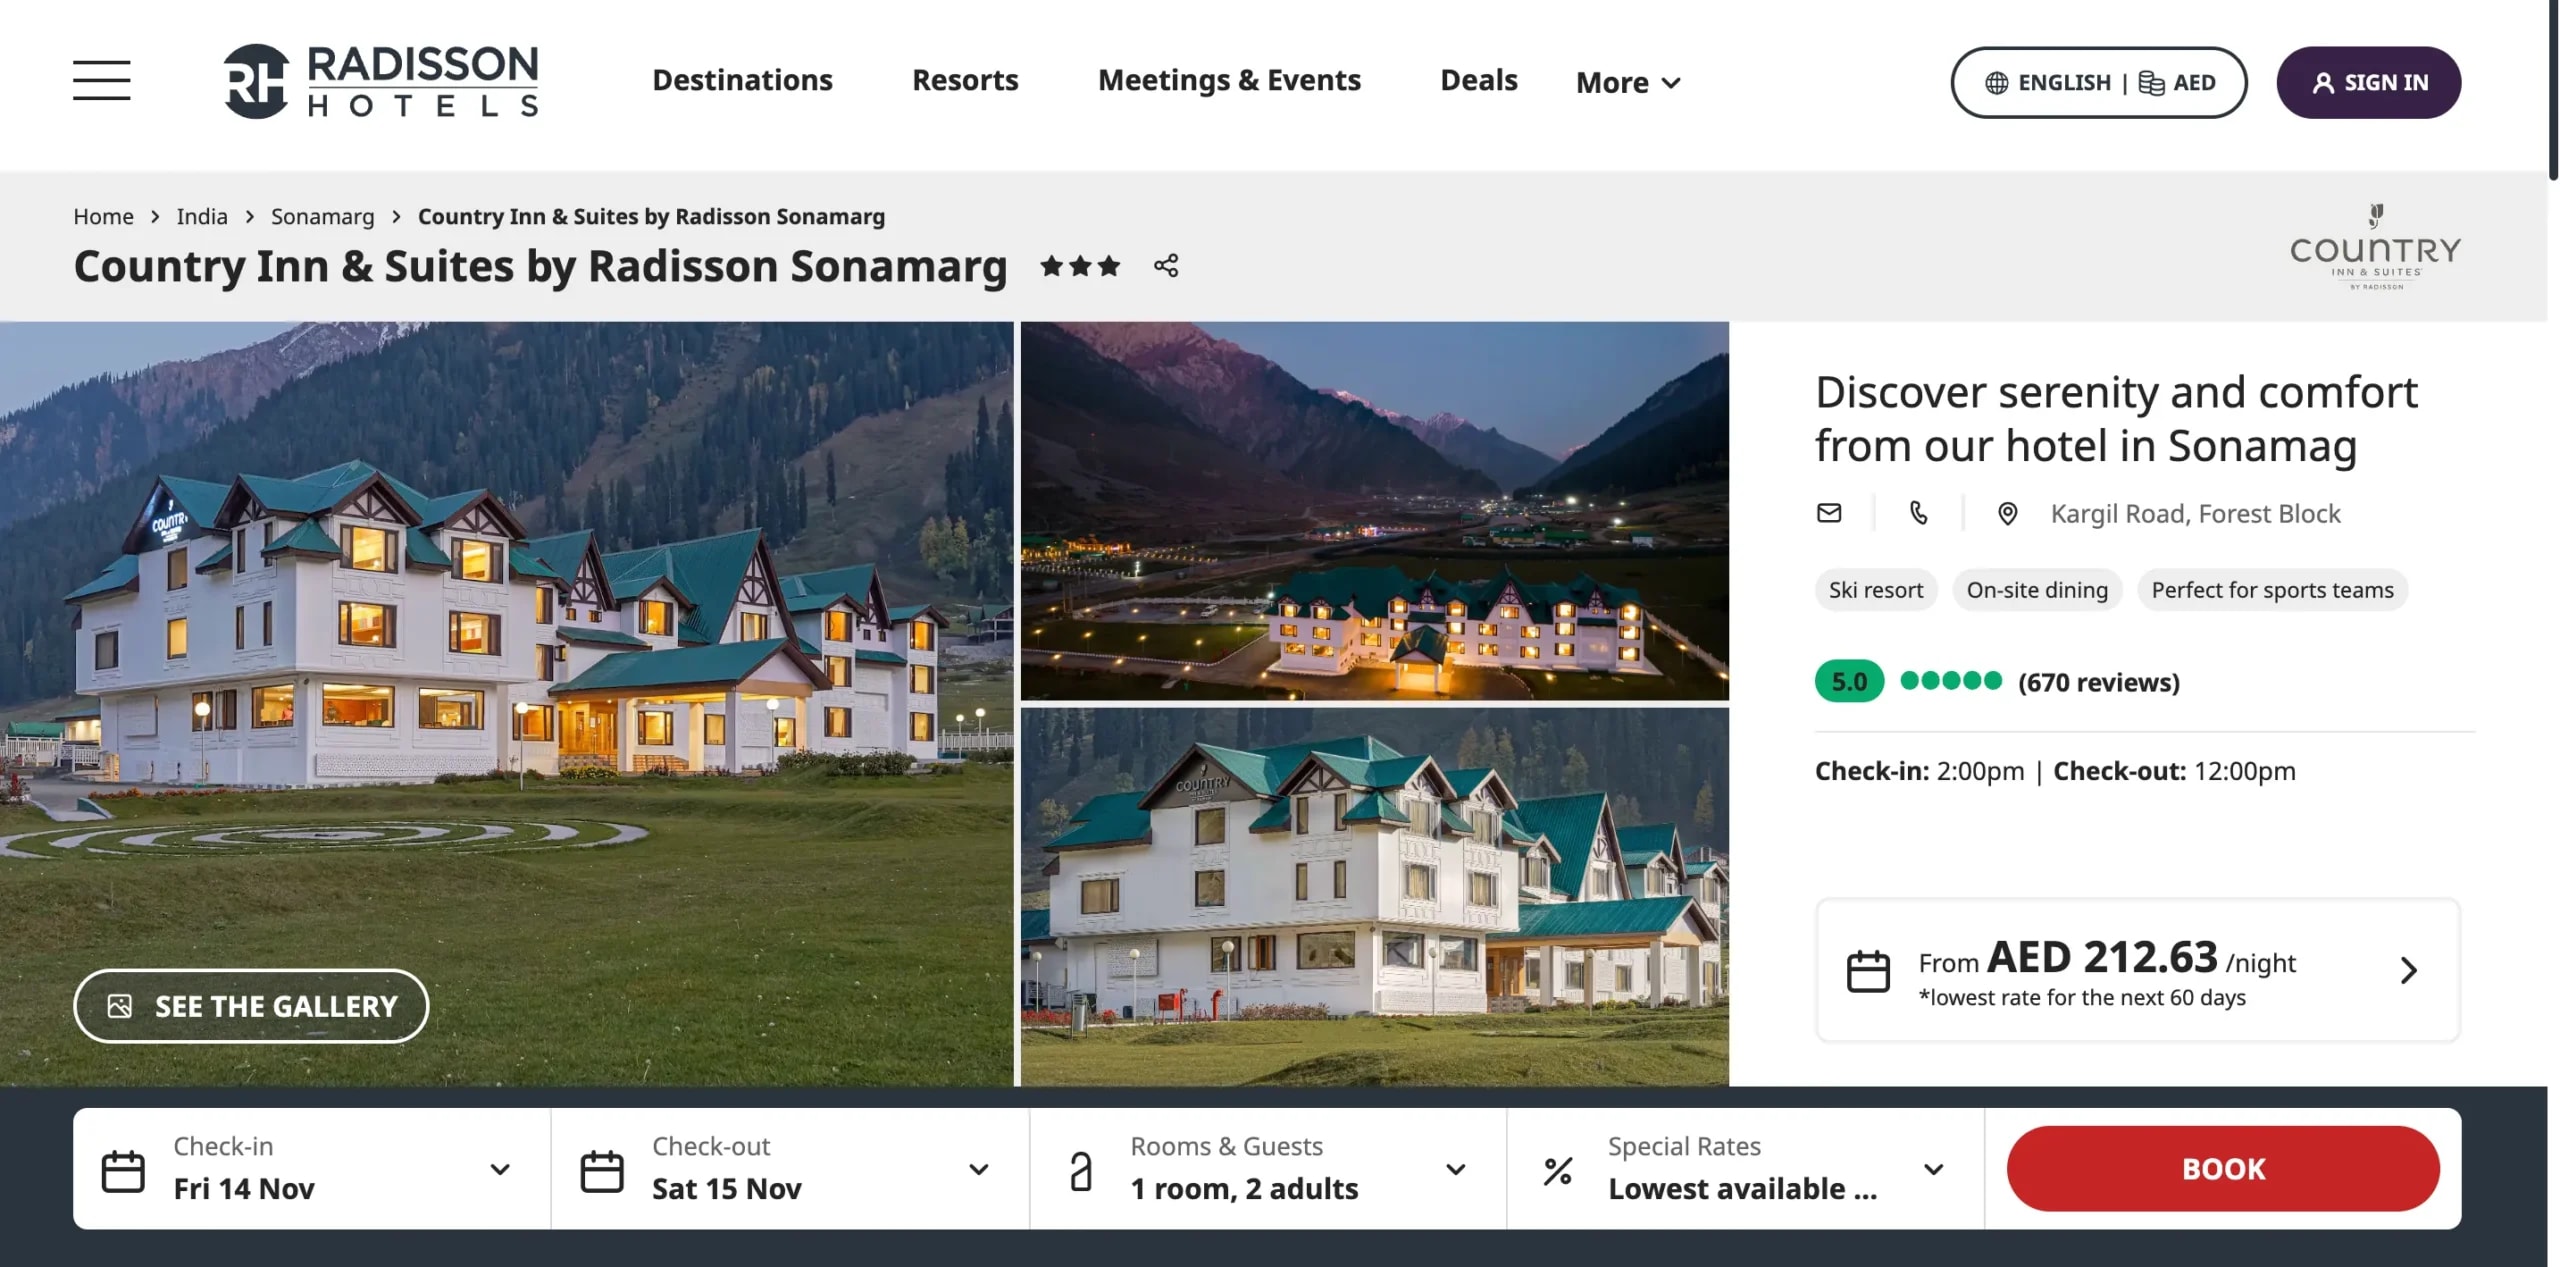Open the night valley aerial photo
Screen dimensions: 2560x1267
pos(1375,510)
